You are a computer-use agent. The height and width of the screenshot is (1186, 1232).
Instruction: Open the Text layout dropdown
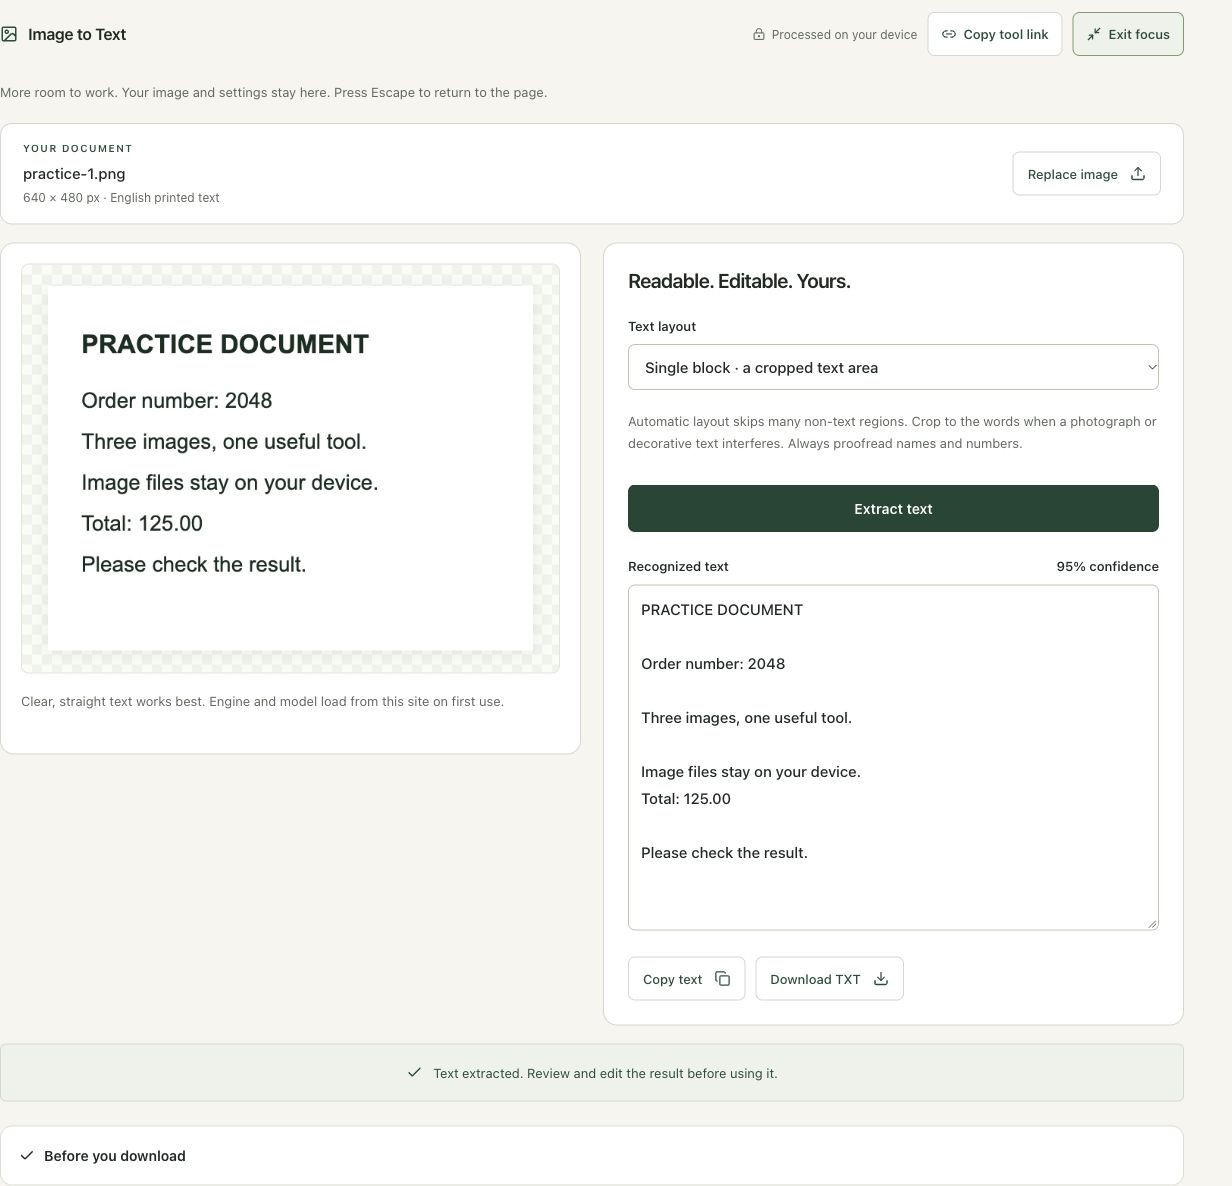(893, 367)
